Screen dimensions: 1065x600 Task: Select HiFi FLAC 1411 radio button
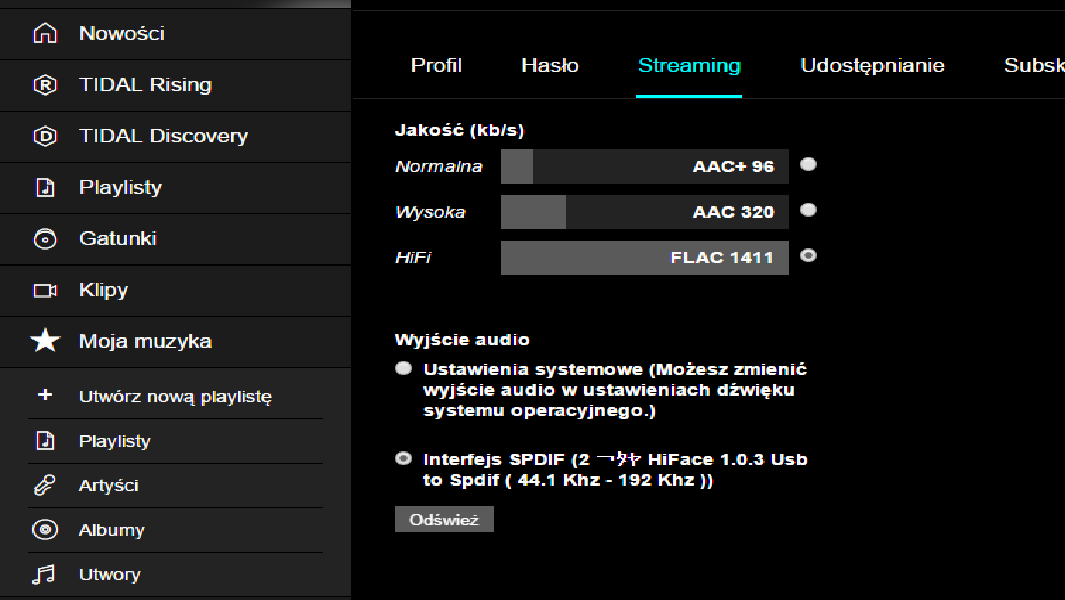click(808, 255)
